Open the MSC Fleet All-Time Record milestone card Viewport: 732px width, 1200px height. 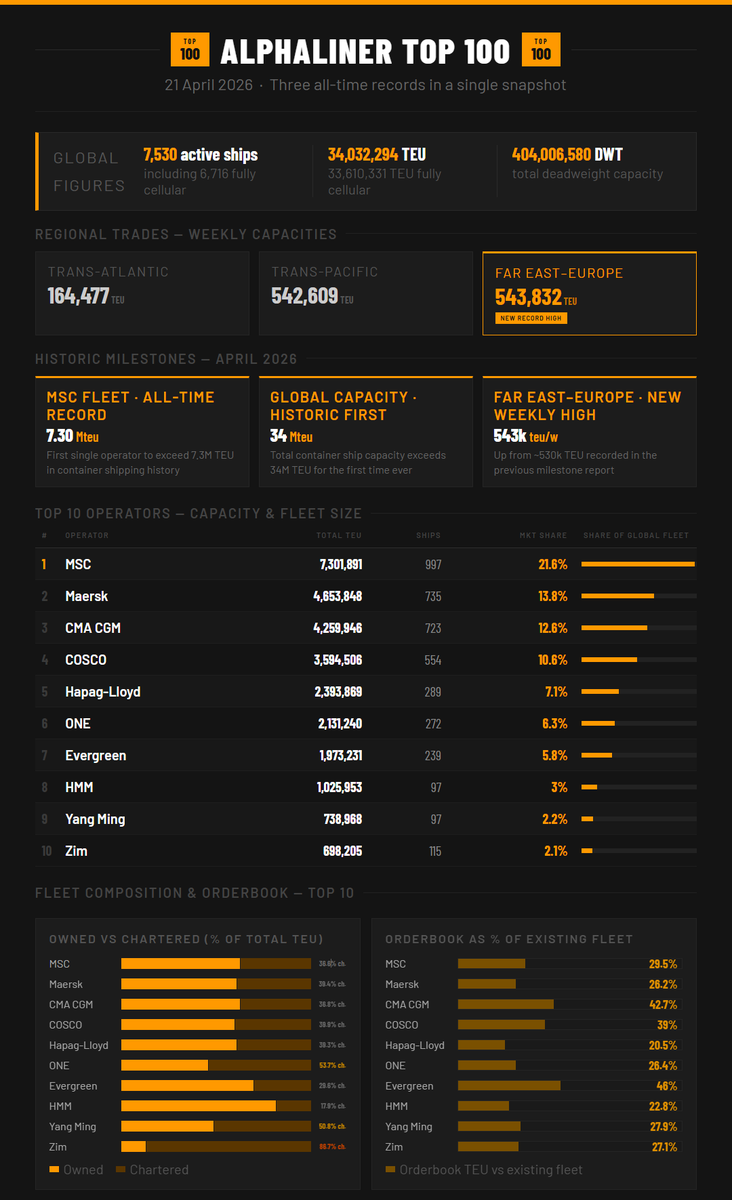click(142, 432)
